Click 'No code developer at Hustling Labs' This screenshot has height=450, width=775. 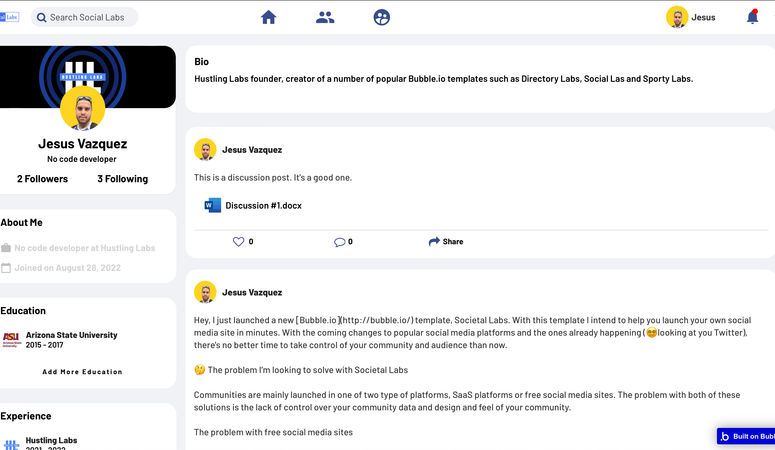(85, 248)
